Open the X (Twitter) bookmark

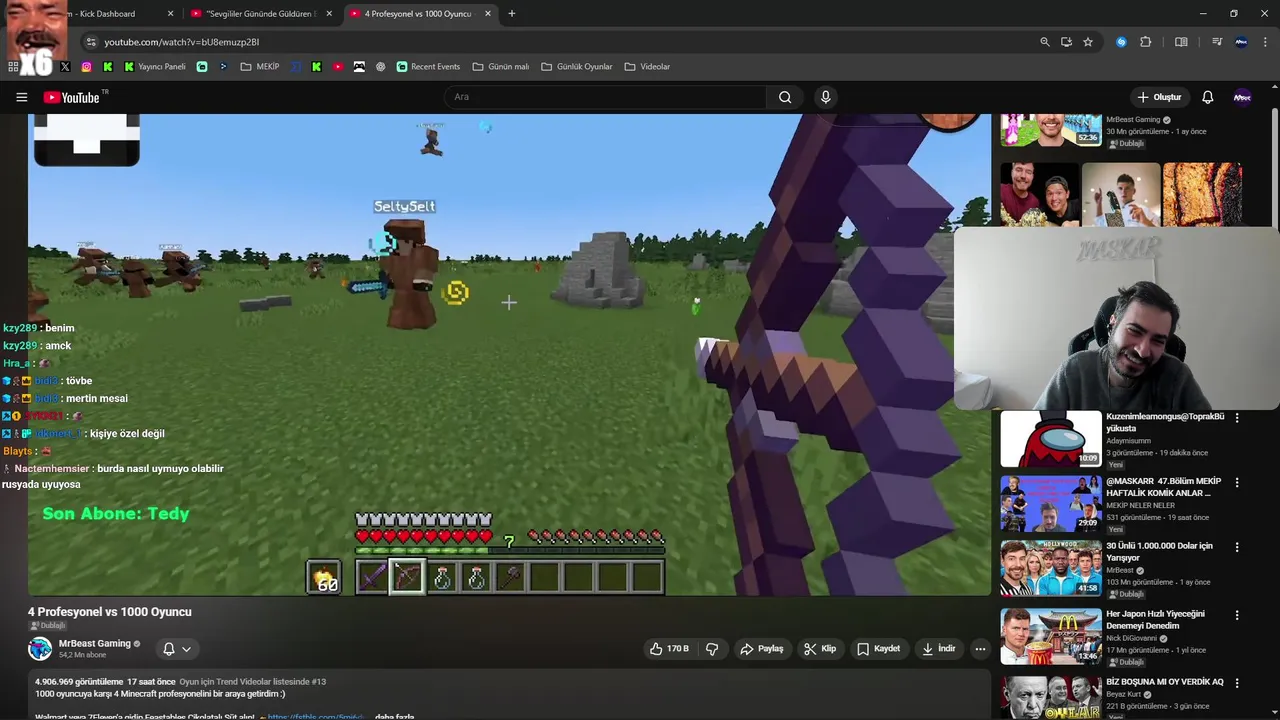point(65,67)
